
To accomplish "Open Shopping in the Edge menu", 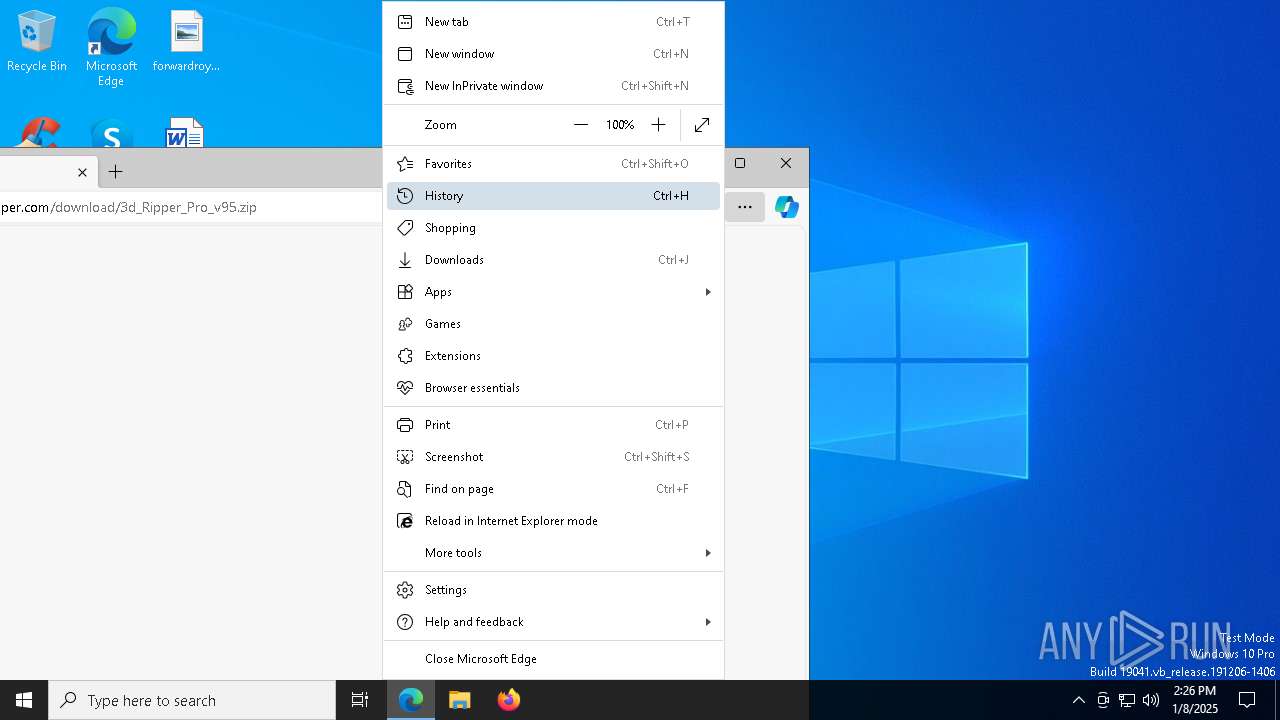I will pyautogui.click(x=553, y=228).
